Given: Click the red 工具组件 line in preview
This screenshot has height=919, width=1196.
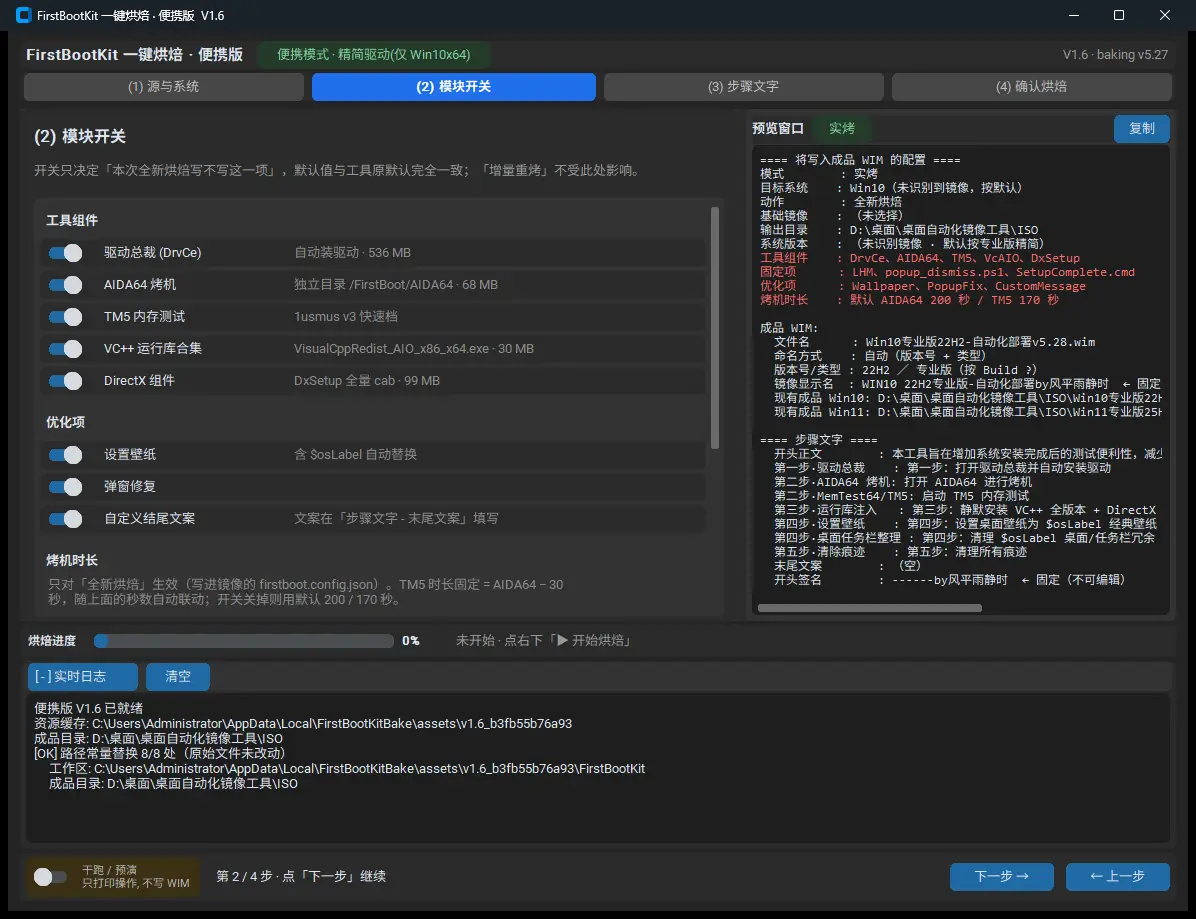Looking at the screenshot, I should pyautogui.click(x=920, y=258).
